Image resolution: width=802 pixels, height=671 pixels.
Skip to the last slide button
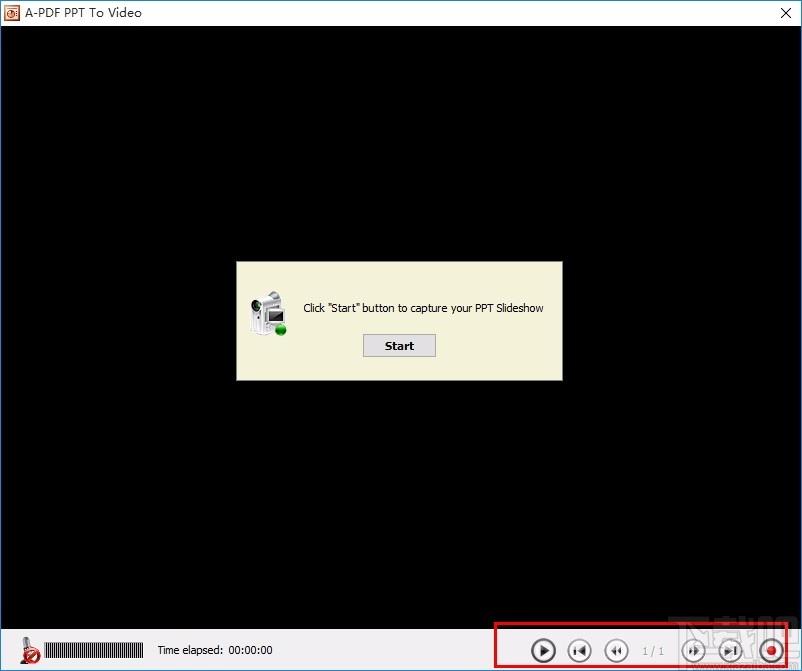click(x=730, y=651)
